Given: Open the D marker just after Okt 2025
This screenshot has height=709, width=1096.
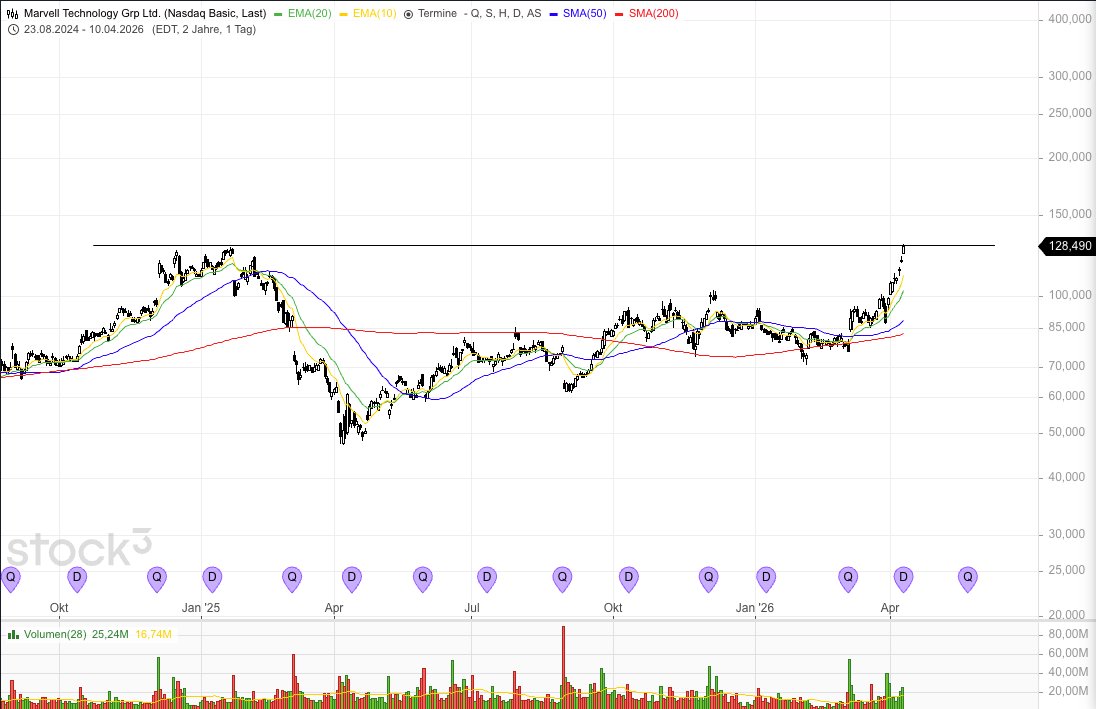Looking at the screenshot, I should pyautogui.click(x=628, y=579).
